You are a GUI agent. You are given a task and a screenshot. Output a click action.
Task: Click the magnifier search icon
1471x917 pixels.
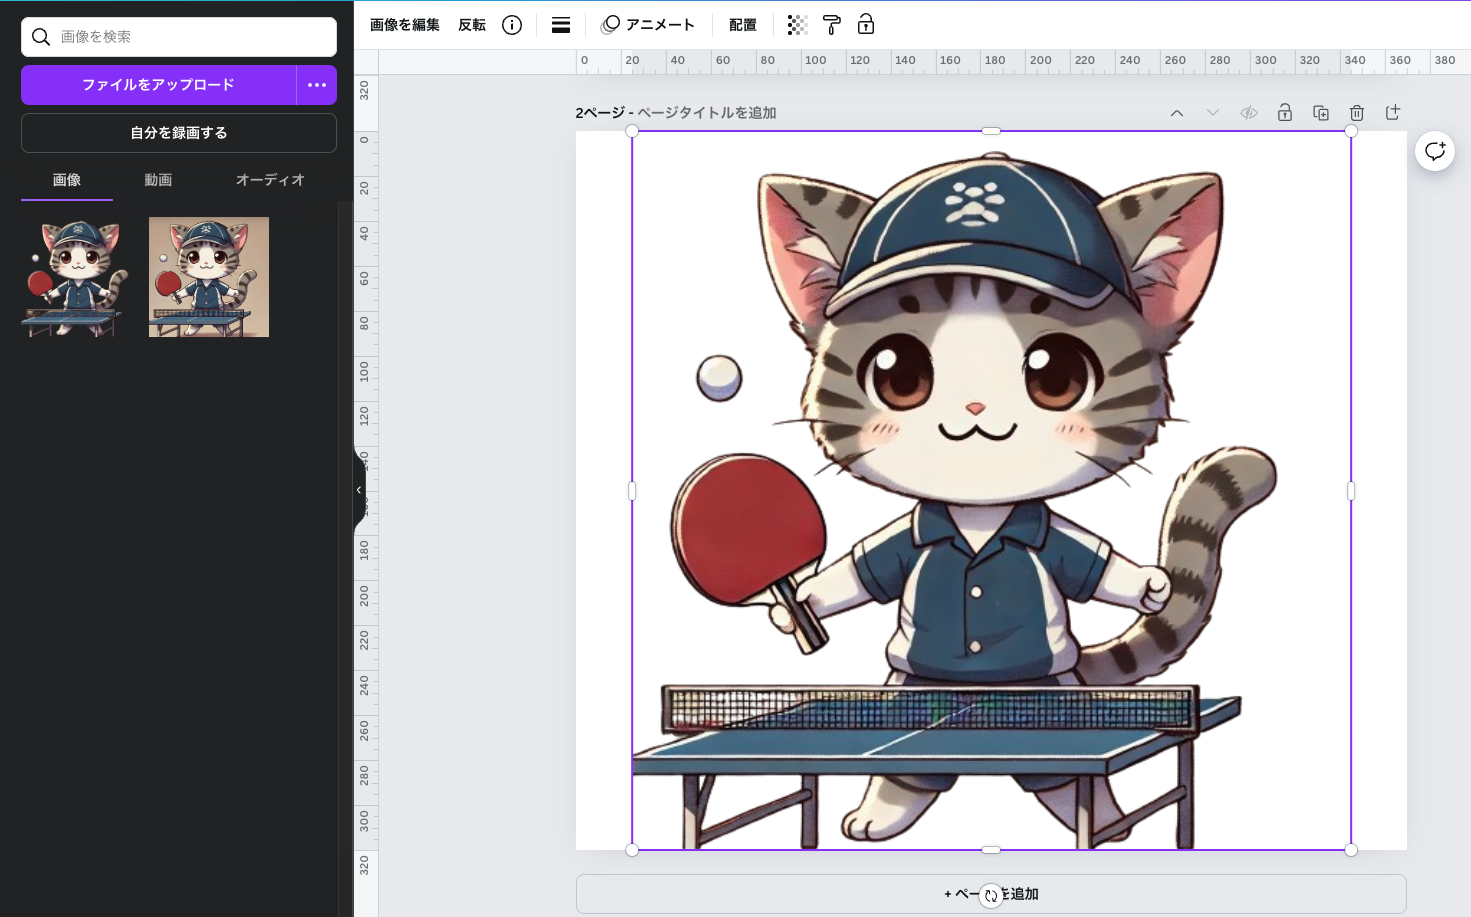coord(41,37)
